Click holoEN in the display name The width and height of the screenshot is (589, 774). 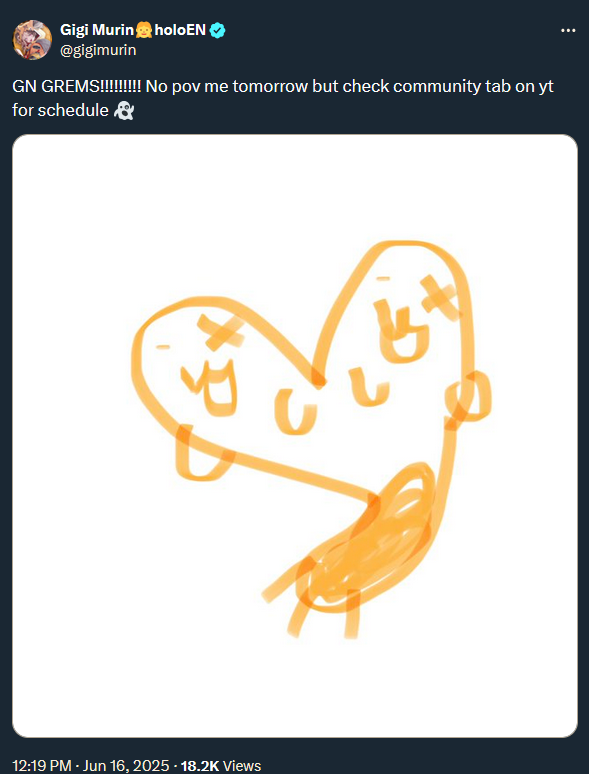tap(180, 30)
